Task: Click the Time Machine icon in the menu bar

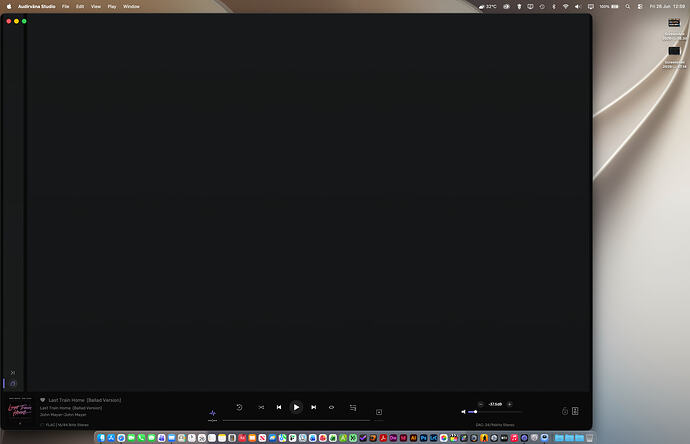Action: pyautogui.click(x=542, y=7)
